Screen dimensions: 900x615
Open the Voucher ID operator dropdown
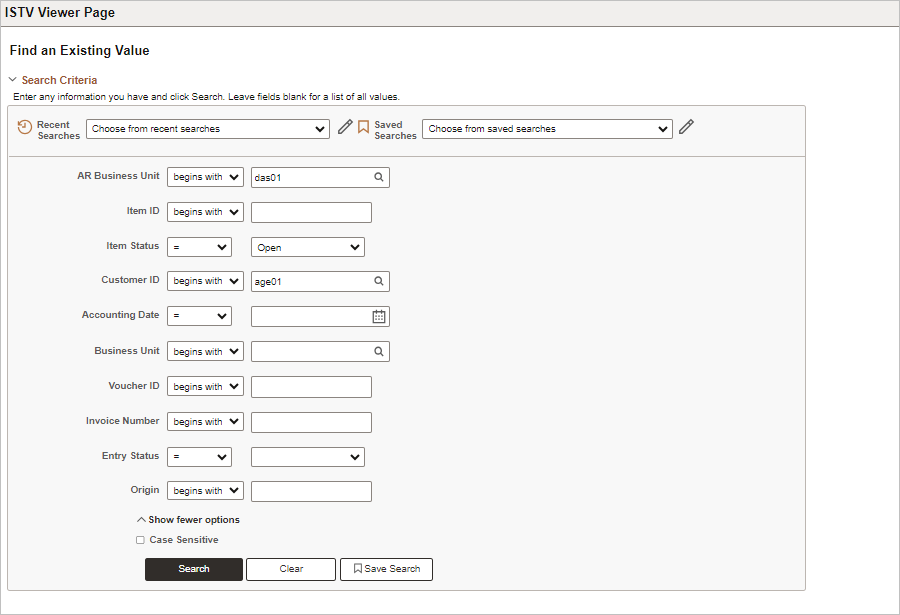(x=205, y=386)
